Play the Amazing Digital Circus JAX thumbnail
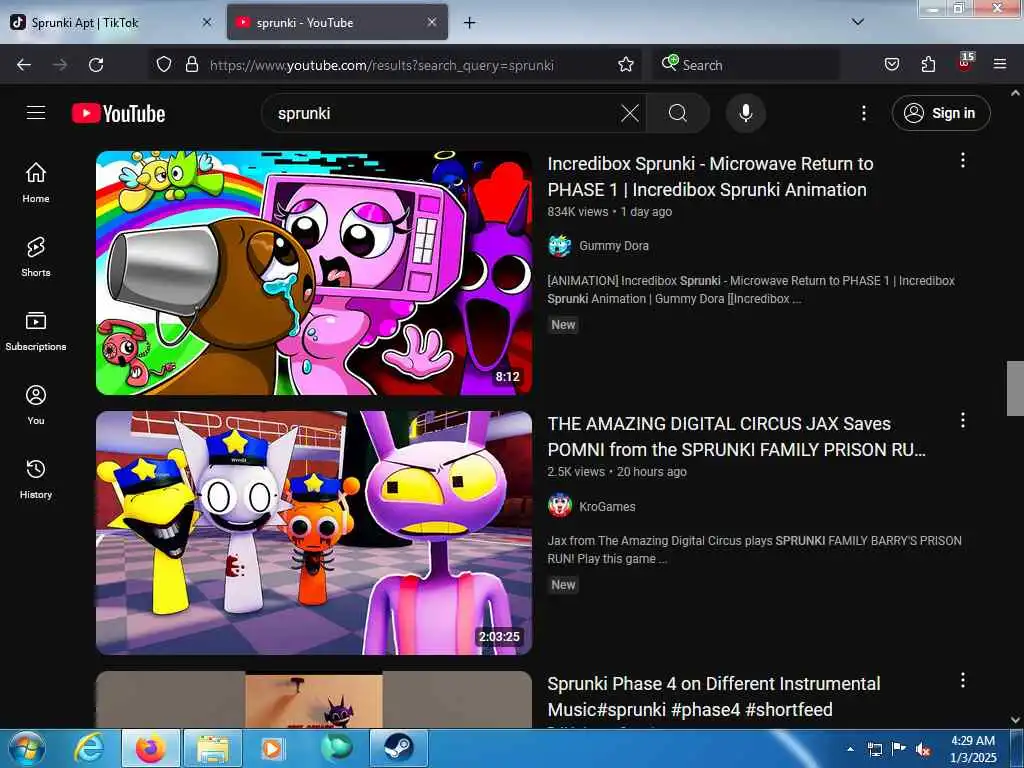 click(x=314, y=533)
